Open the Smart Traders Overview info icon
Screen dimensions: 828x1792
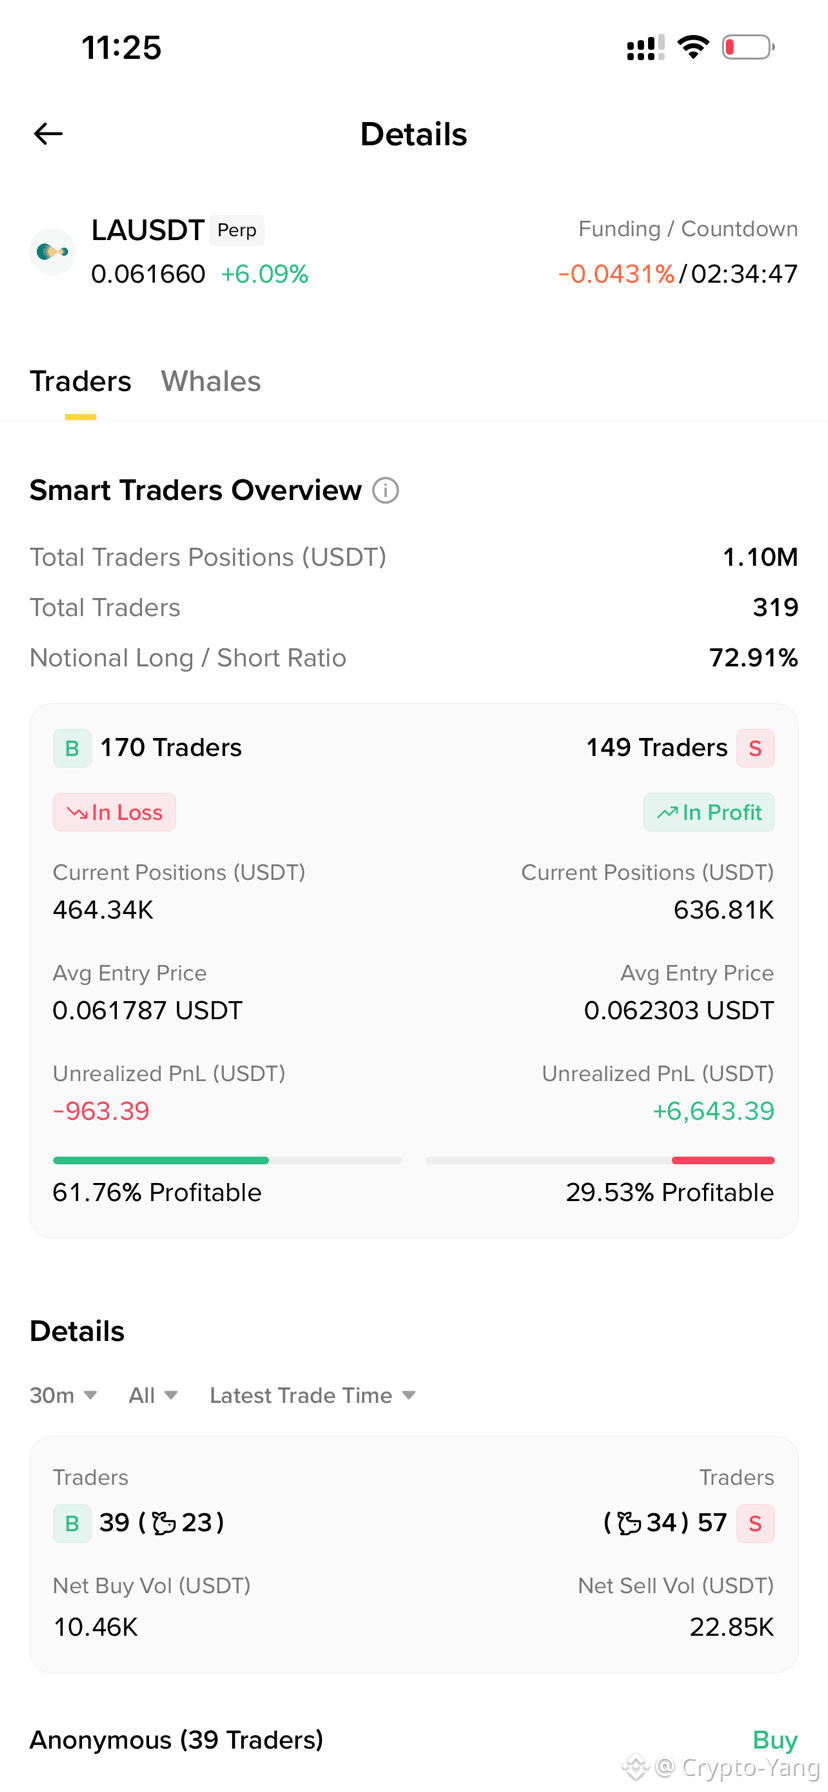tap(386, 491)
